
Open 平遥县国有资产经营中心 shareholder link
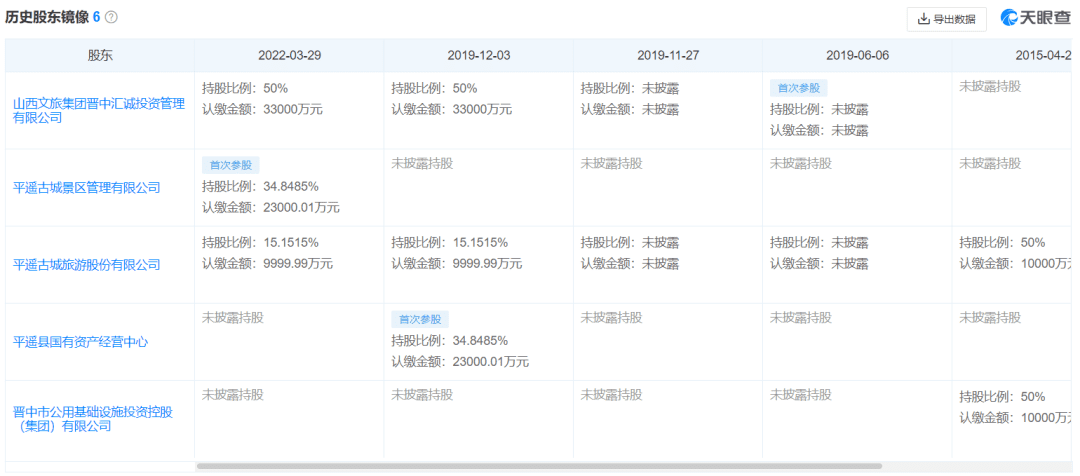point(81,342)
